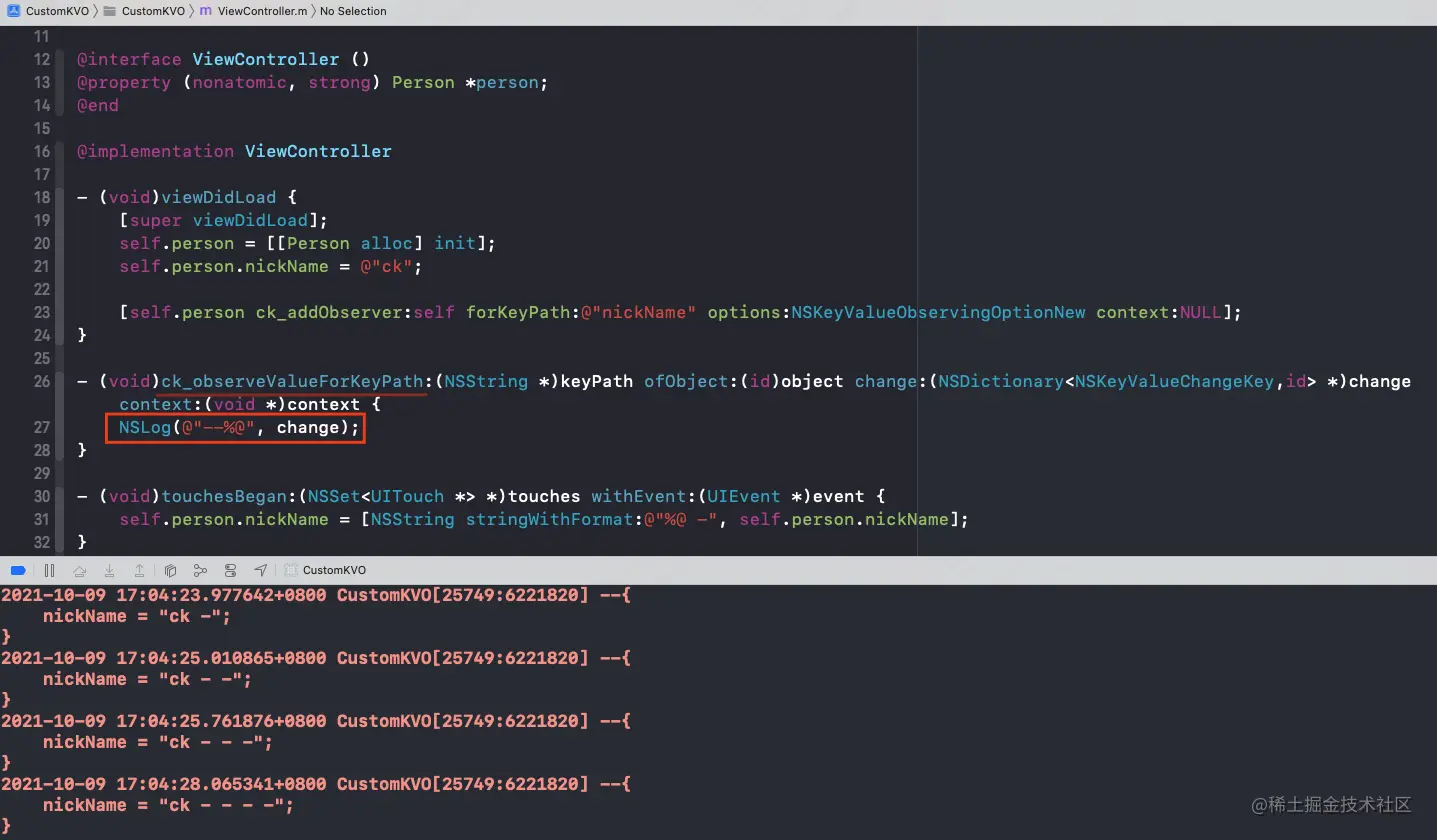Click @interface ViewController declaration
The image size is (1437, 840).
224,59
